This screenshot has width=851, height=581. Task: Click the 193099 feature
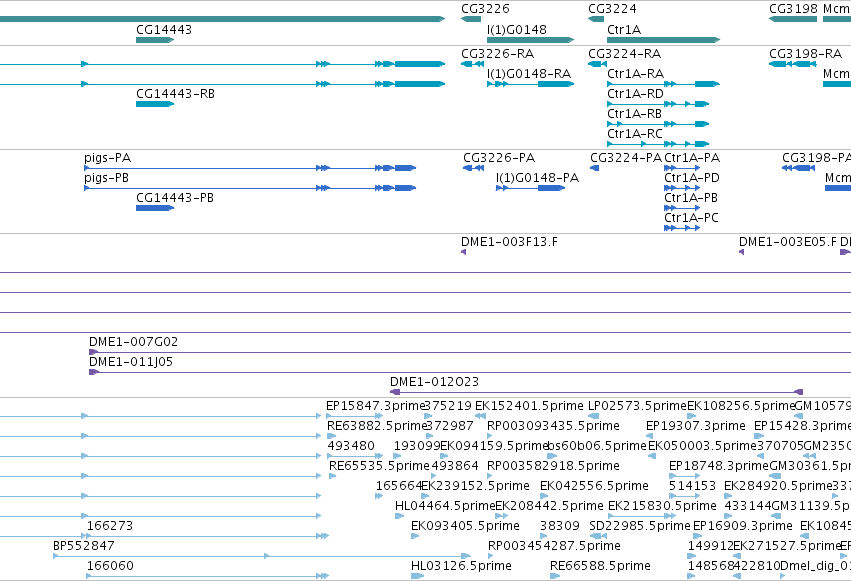(x=397, y=456)
